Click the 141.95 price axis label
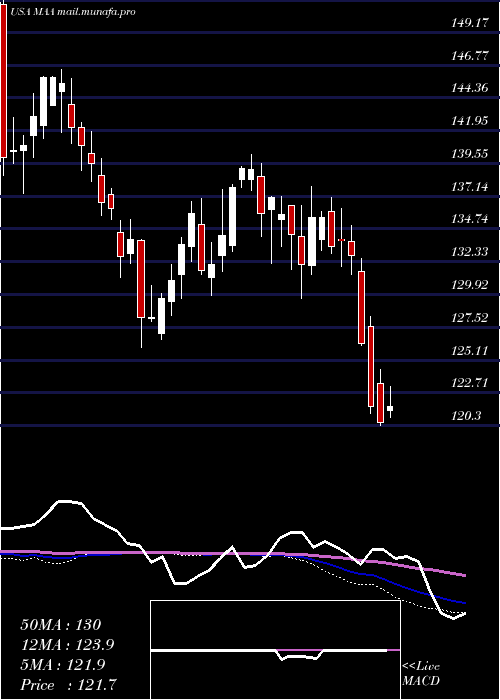The width and height of the screenshot is (500, 700). click(x=470, y=121)
